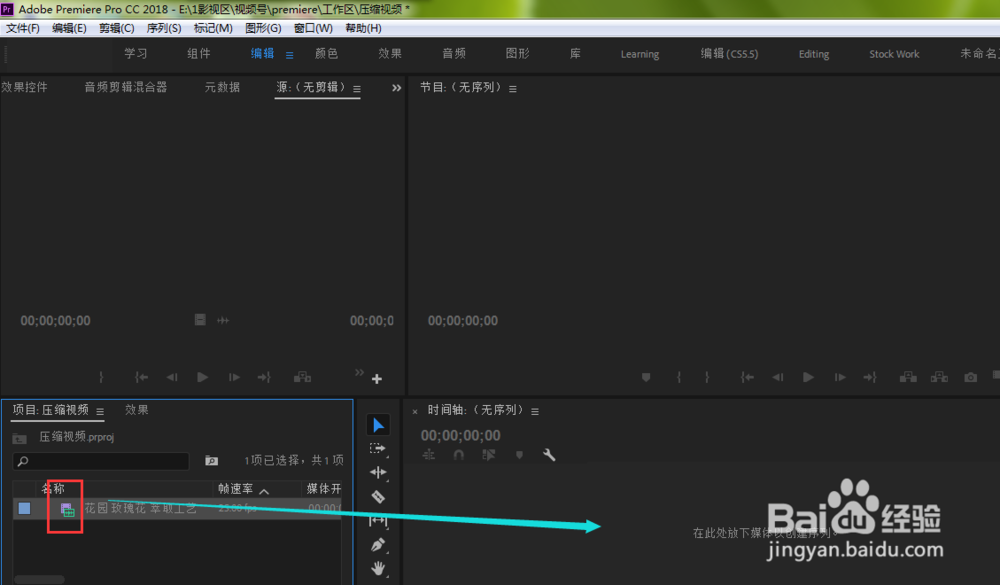Open the Source panel hamburger menu

357,89
